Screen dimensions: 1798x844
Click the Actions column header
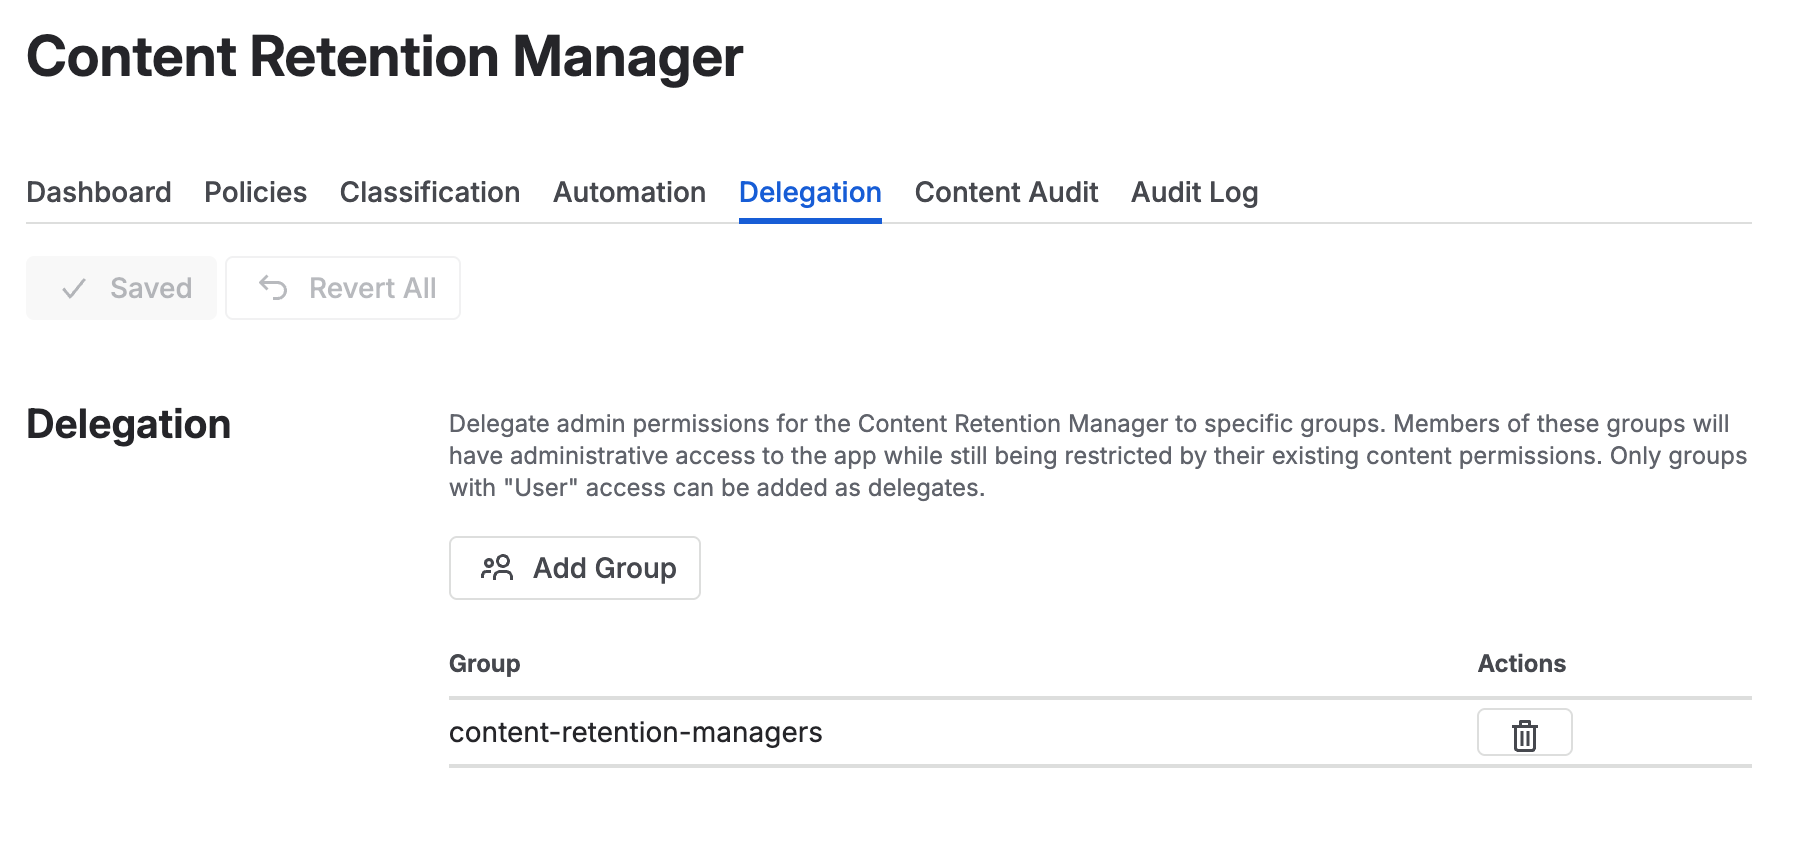(x=1521, y=664)
